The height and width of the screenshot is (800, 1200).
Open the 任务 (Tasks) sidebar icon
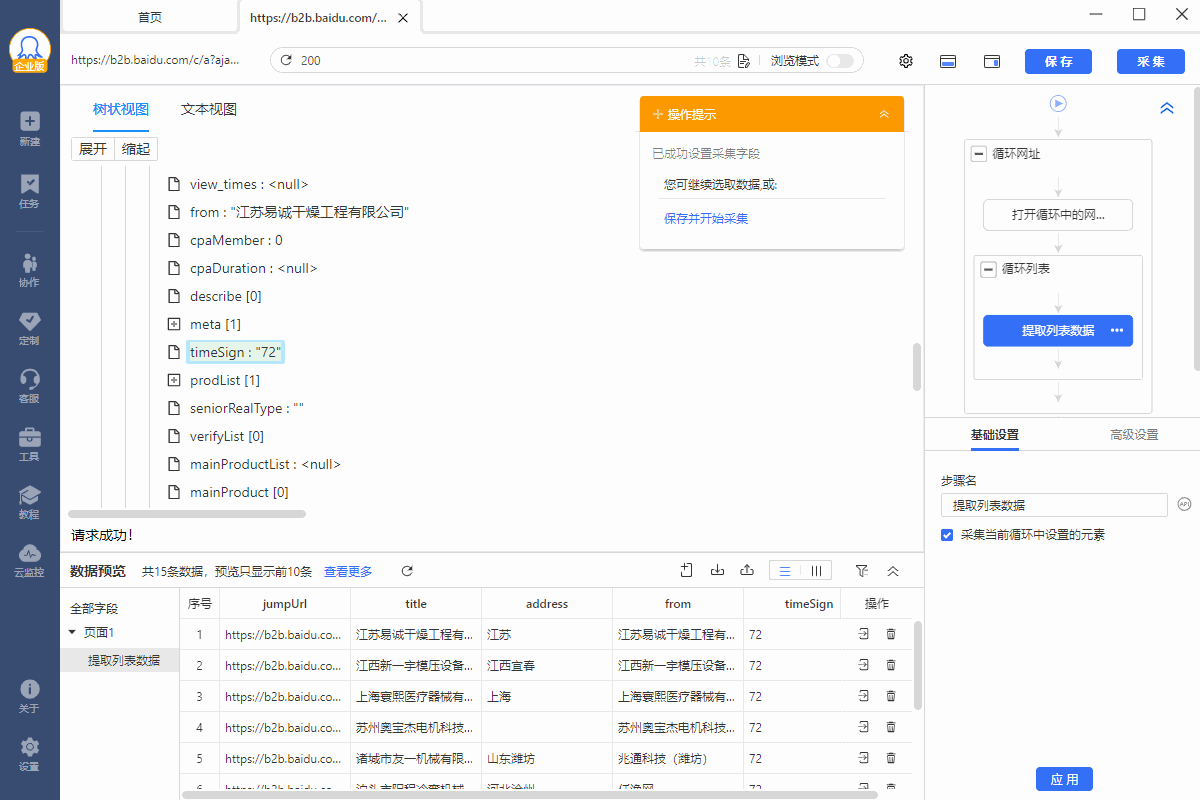click(x=29, y=191)
